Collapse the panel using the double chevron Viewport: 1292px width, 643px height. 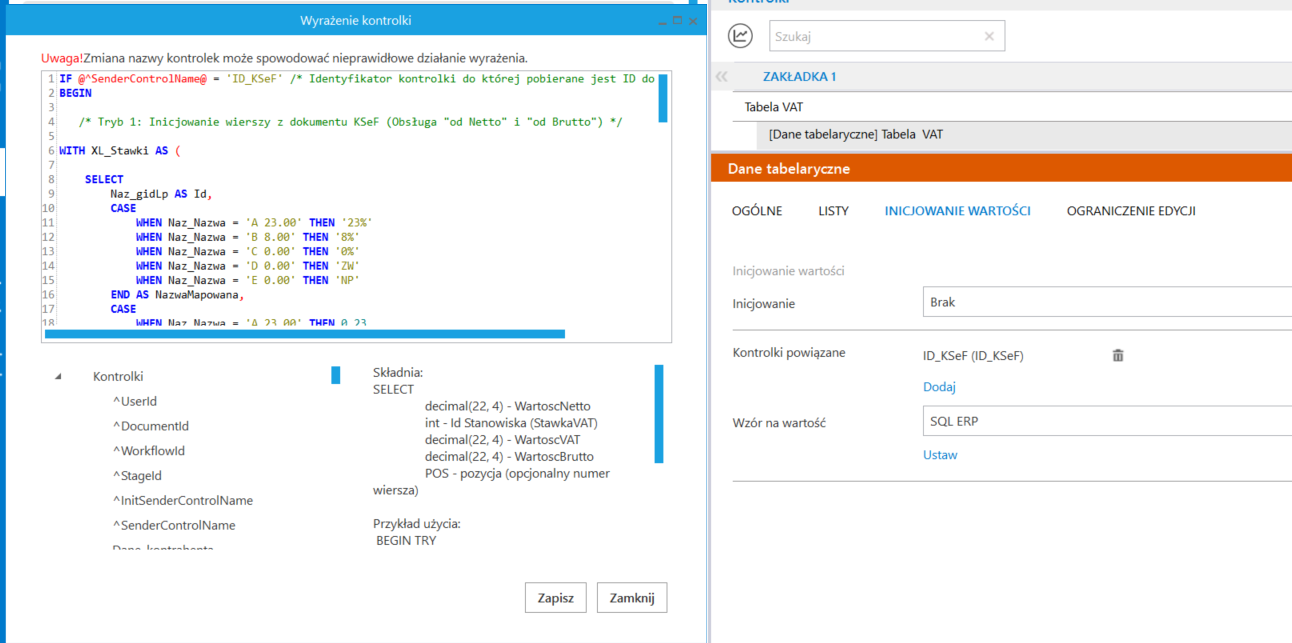722,76
